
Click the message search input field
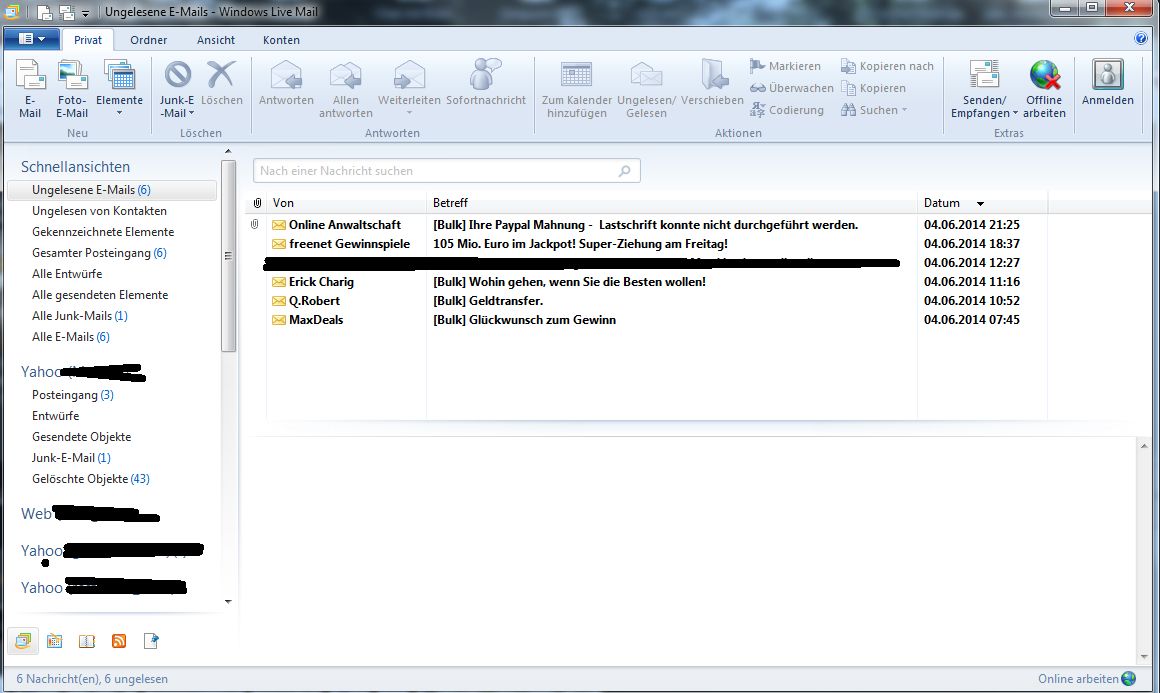pos(435,171)
